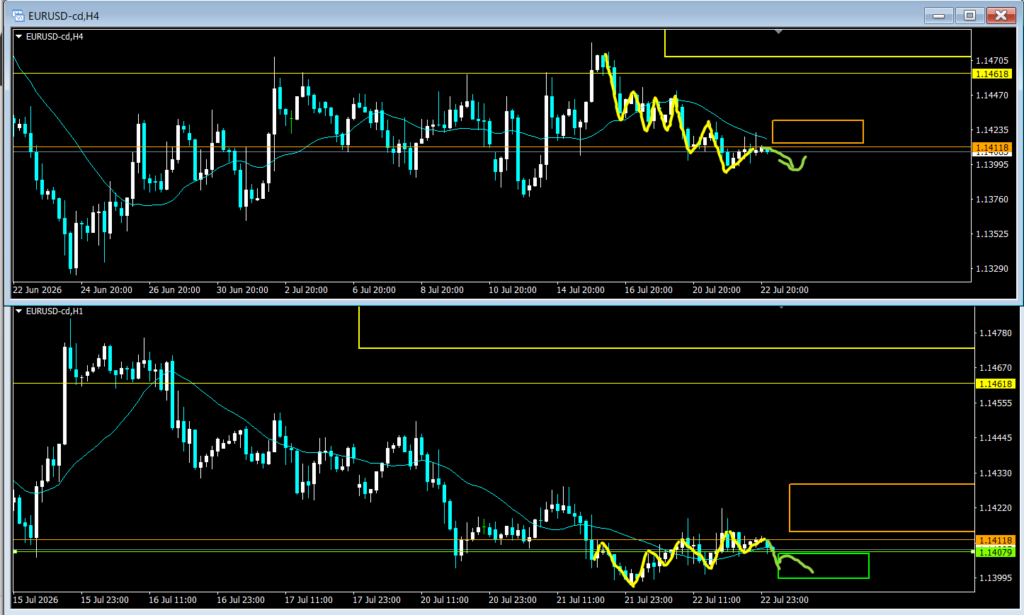Screen dimensions: 1024x615
Task: Click the 1.14445 value on the H1 price scale
Action: click(x=995, y=437)
